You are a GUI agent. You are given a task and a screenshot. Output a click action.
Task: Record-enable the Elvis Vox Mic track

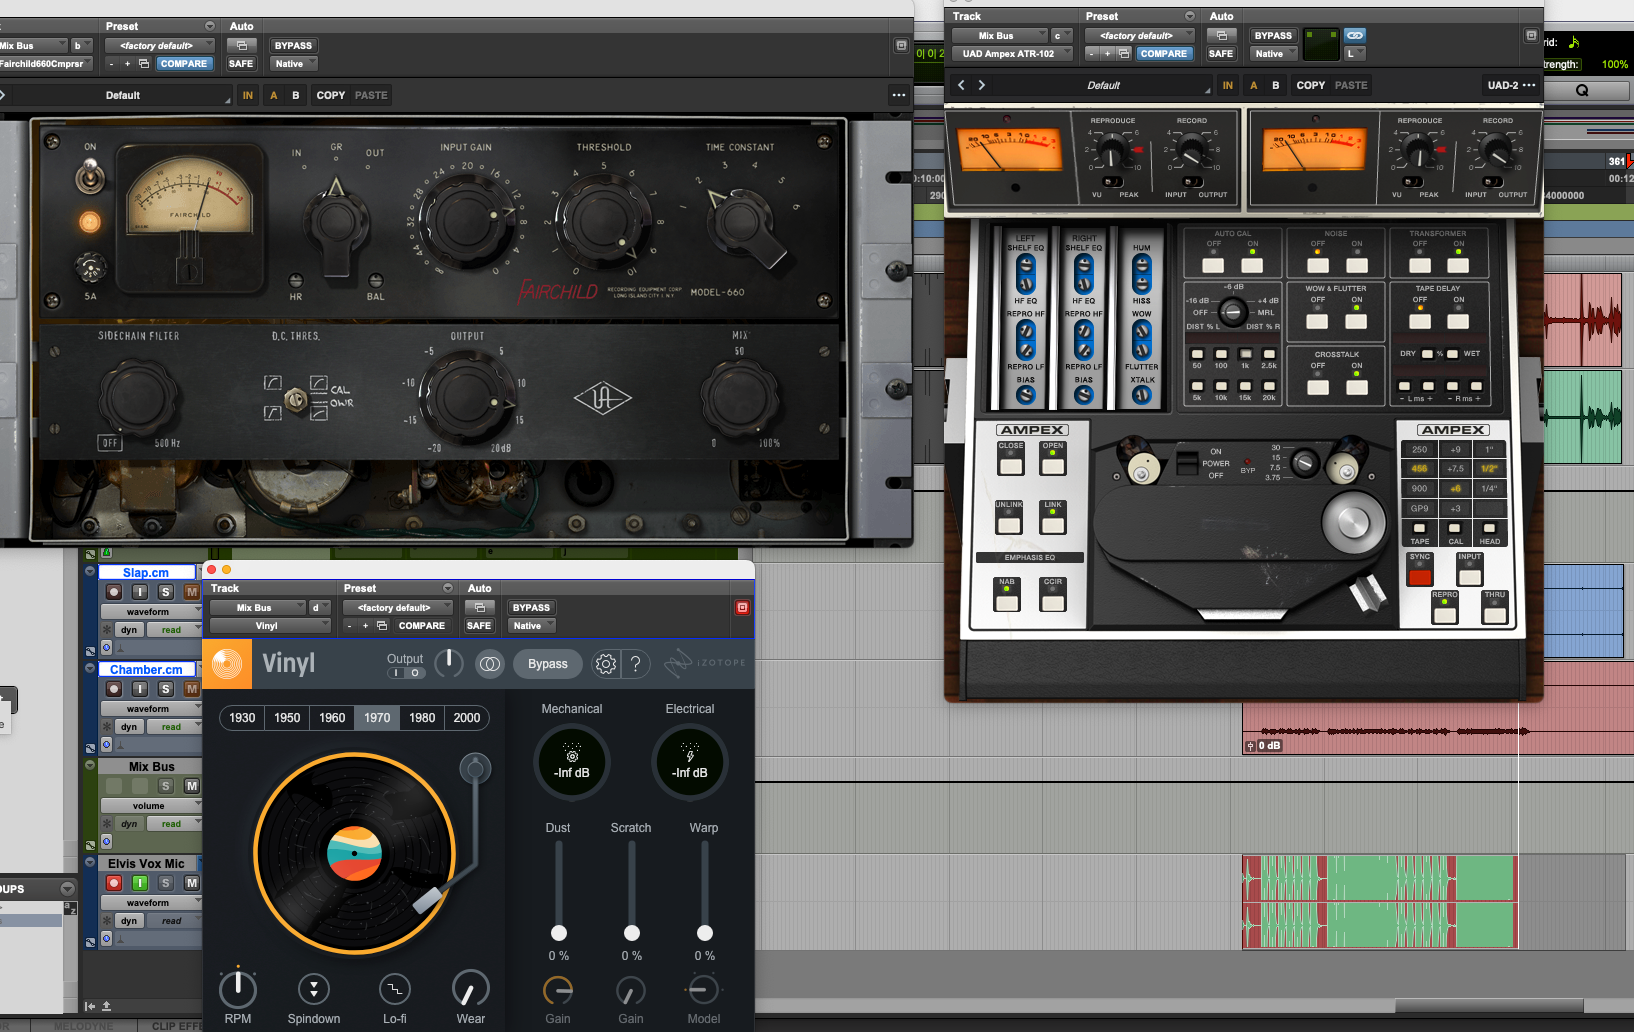pos(114,883)
